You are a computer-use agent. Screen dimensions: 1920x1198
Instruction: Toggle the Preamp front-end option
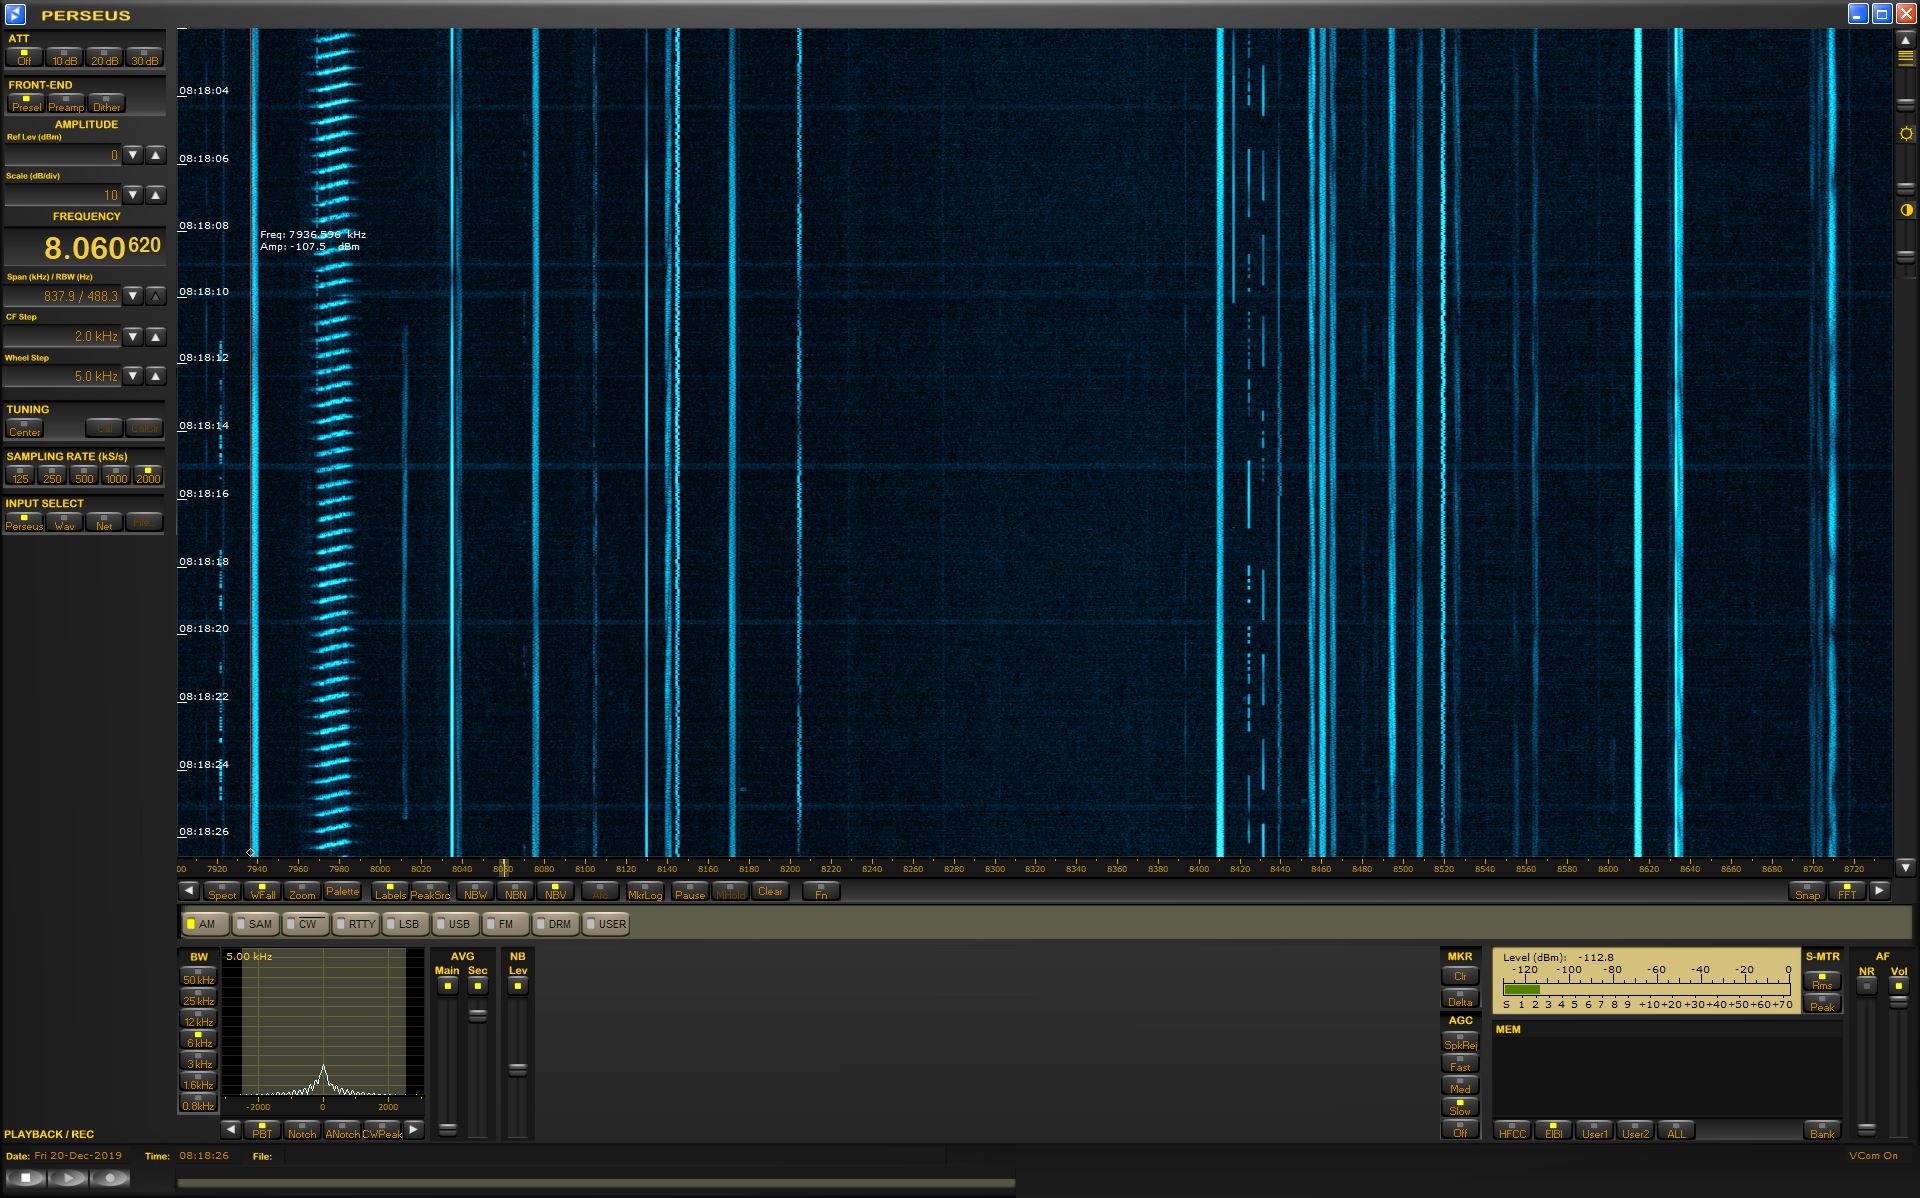(66, 103)
